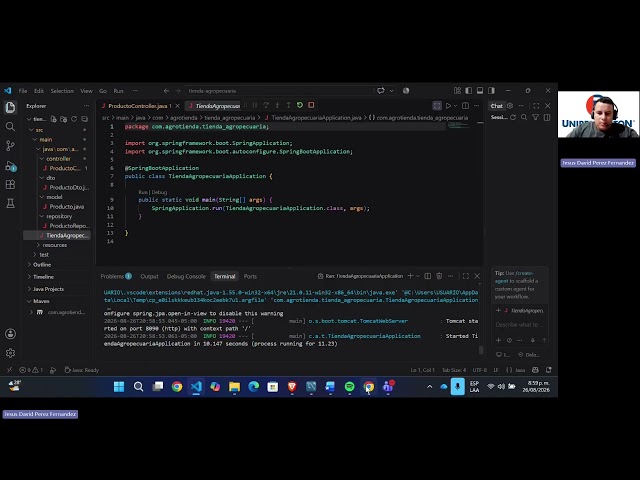Open the Testing beaker view
Screen dimensions: 640x480
tap(10, 203)
